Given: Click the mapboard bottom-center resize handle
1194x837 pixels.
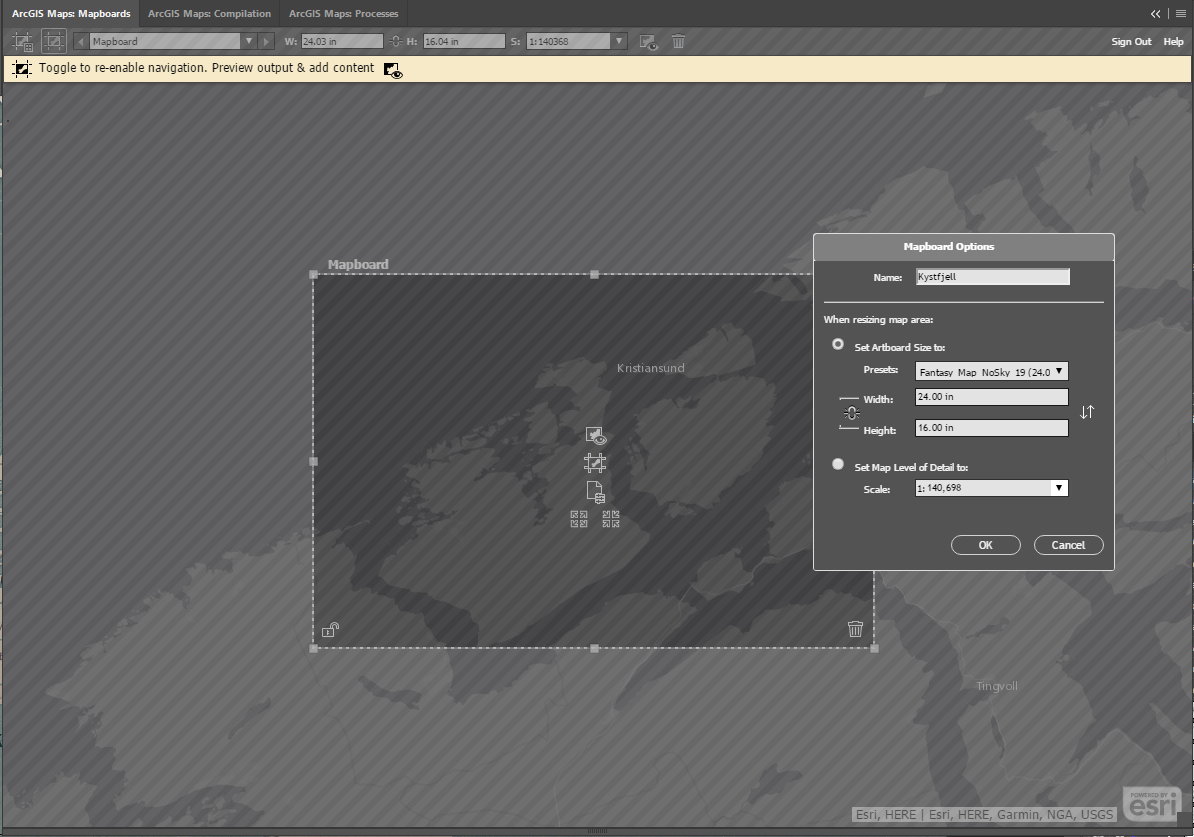Looking at the screenshot, I should point(595,648).
